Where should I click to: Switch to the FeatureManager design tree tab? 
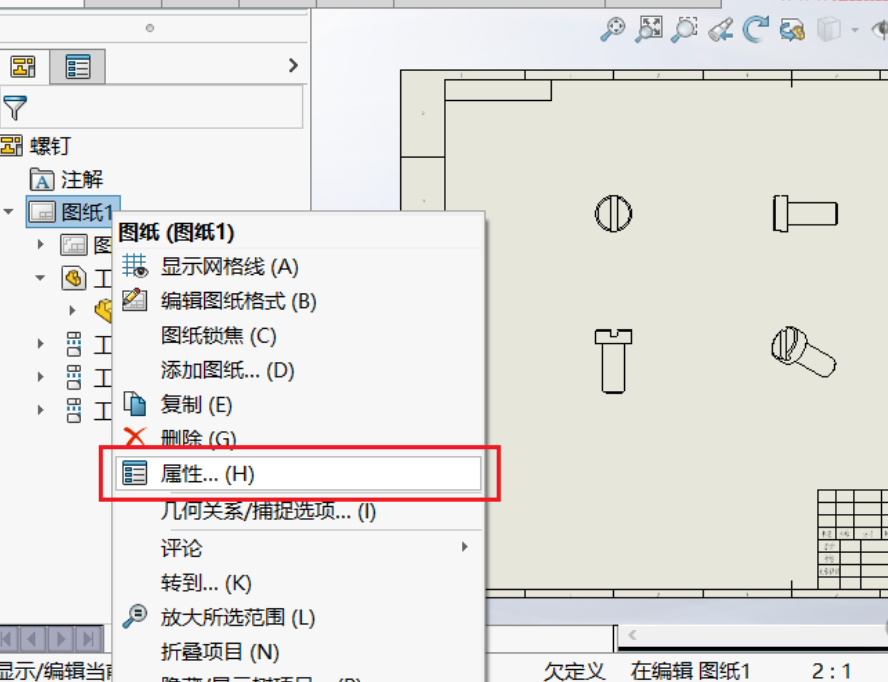22,66
